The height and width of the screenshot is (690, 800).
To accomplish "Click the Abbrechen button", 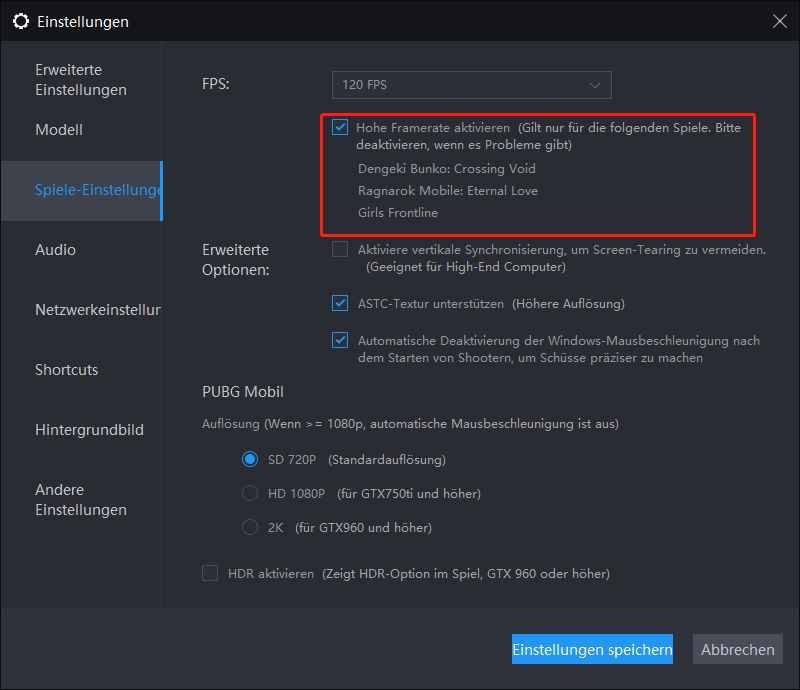I will [738, 649].
